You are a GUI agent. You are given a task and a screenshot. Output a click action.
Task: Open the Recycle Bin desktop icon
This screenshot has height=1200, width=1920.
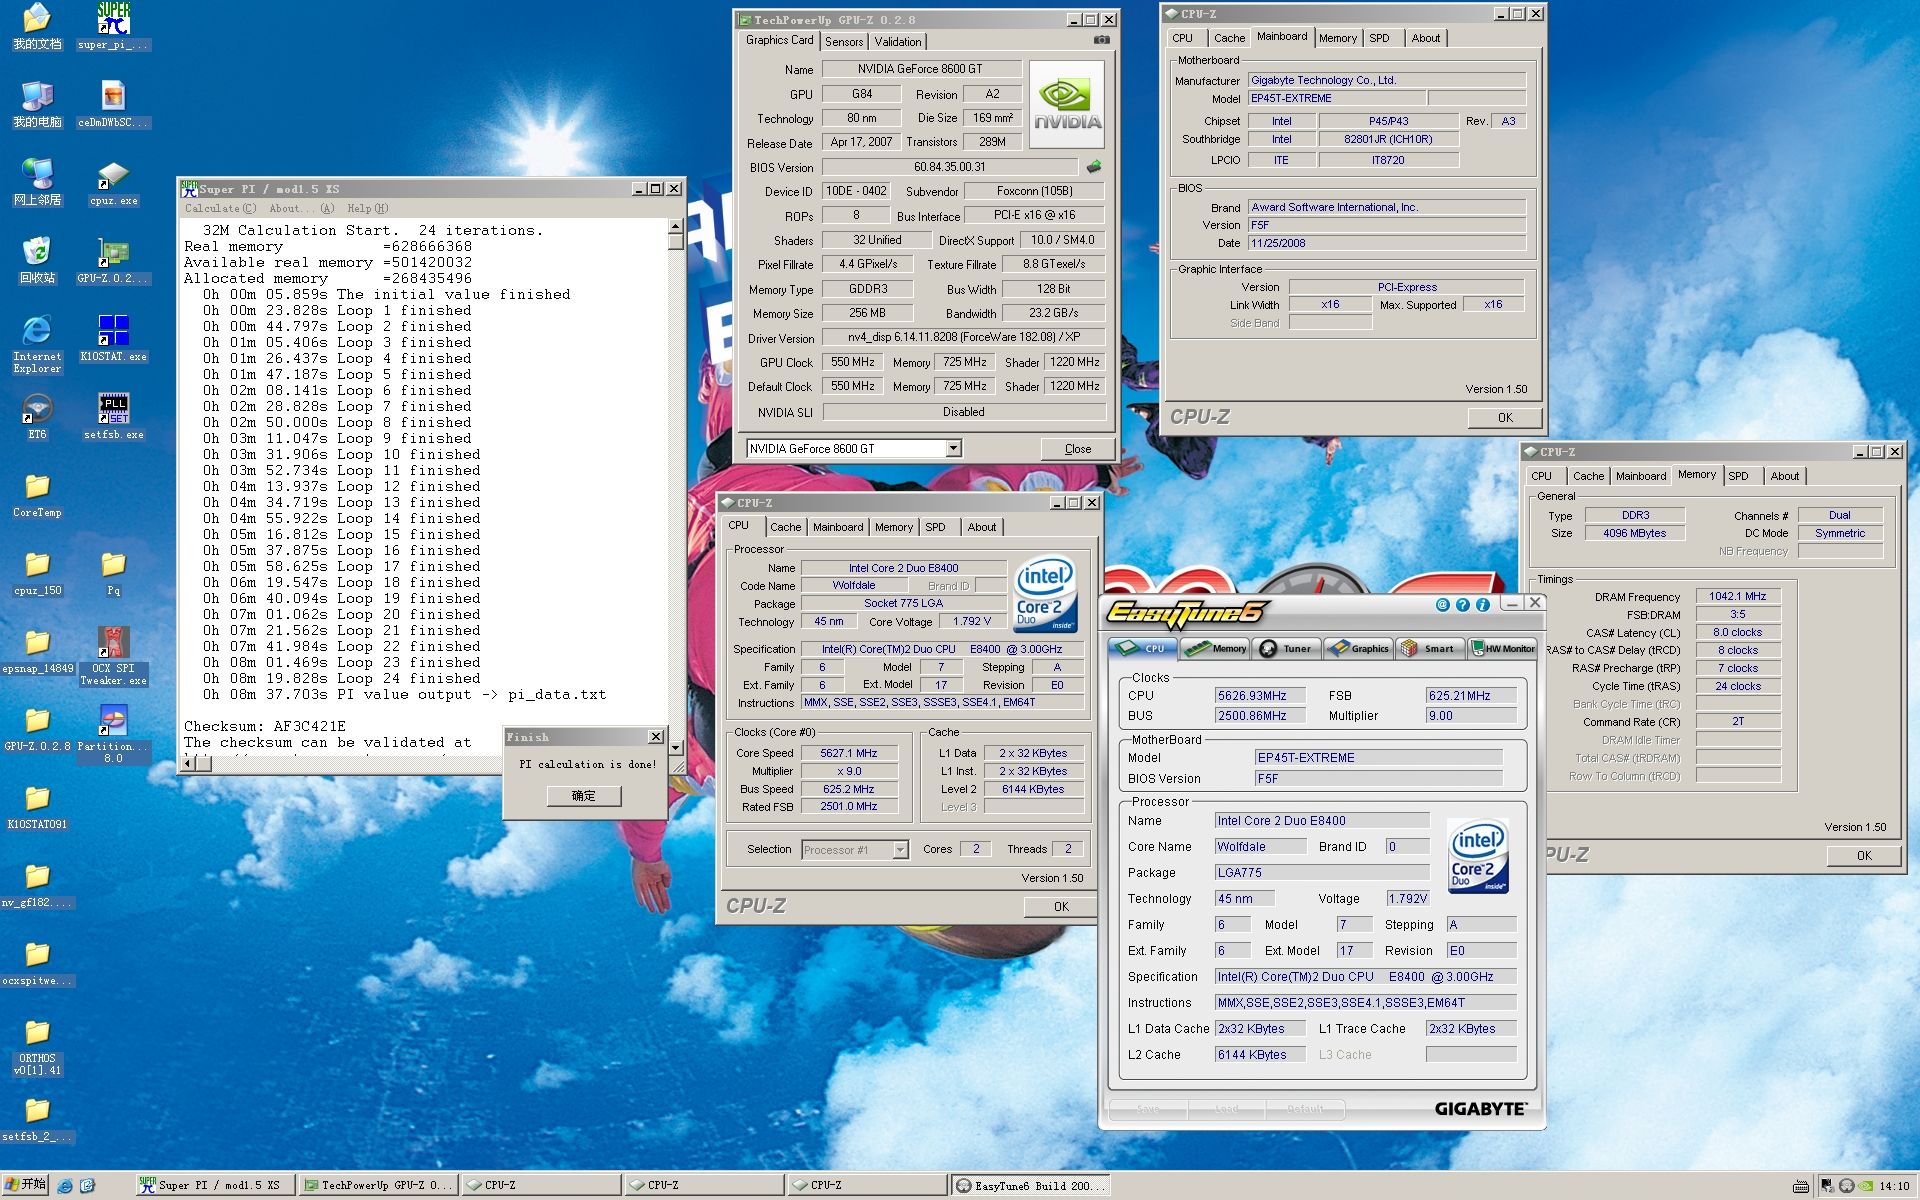(x=37, y=260)
